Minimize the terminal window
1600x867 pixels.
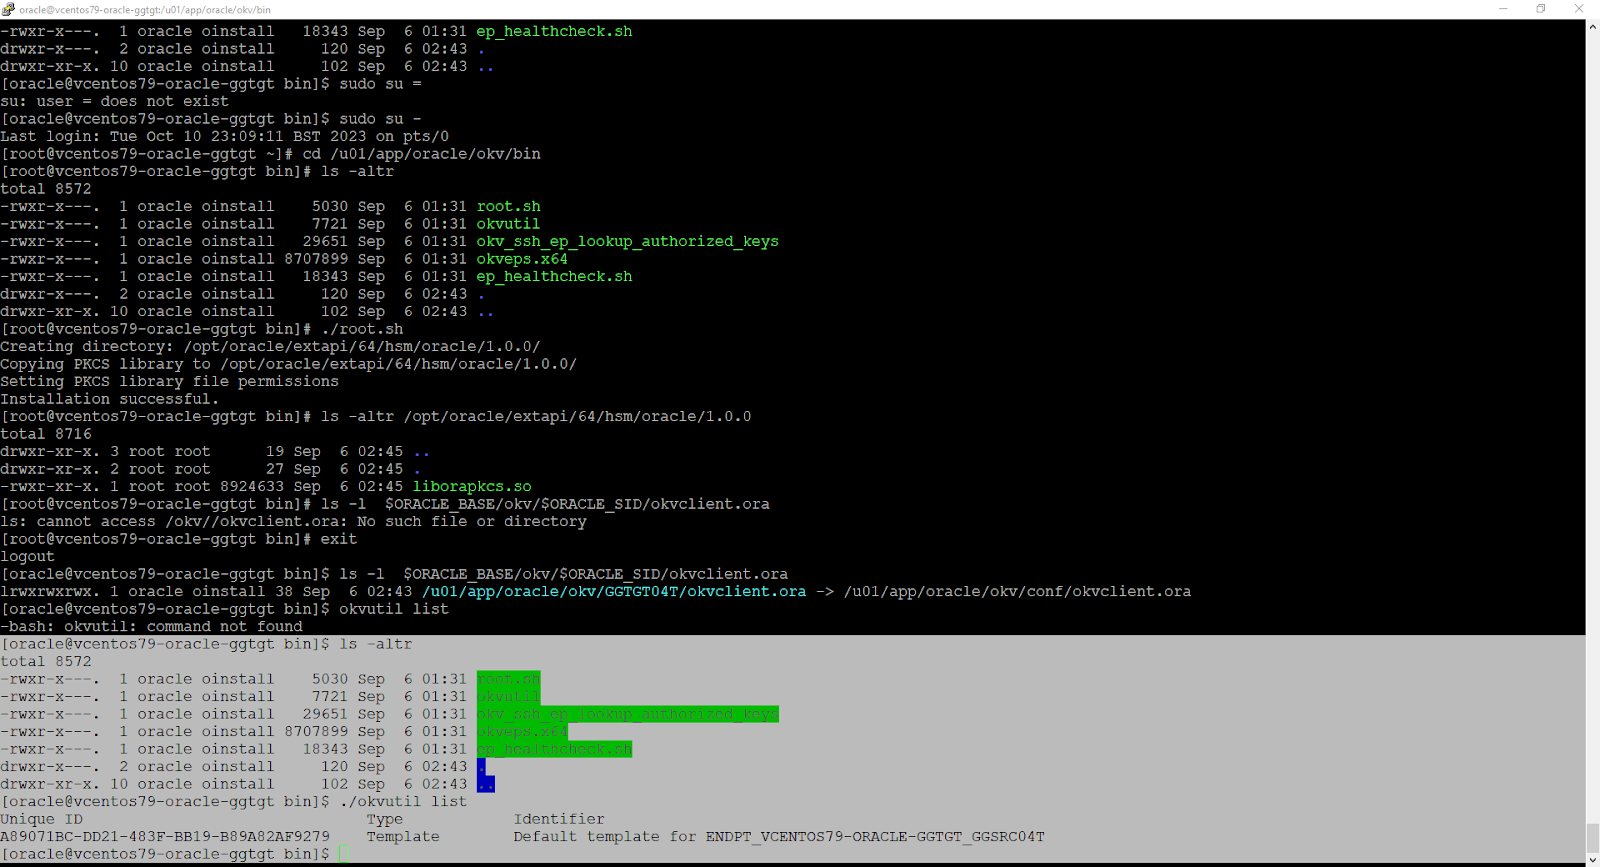[1503, 9]
